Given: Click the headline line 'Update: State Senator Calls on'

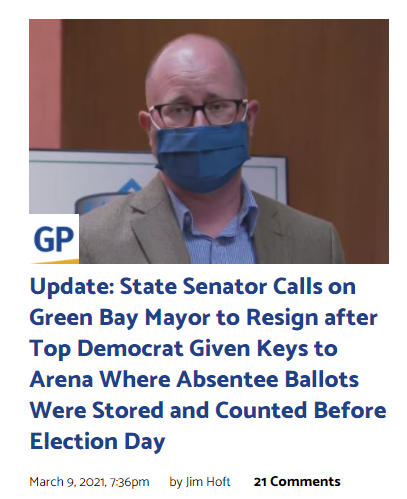Looking at the screenshot, I should click(193, 286).
